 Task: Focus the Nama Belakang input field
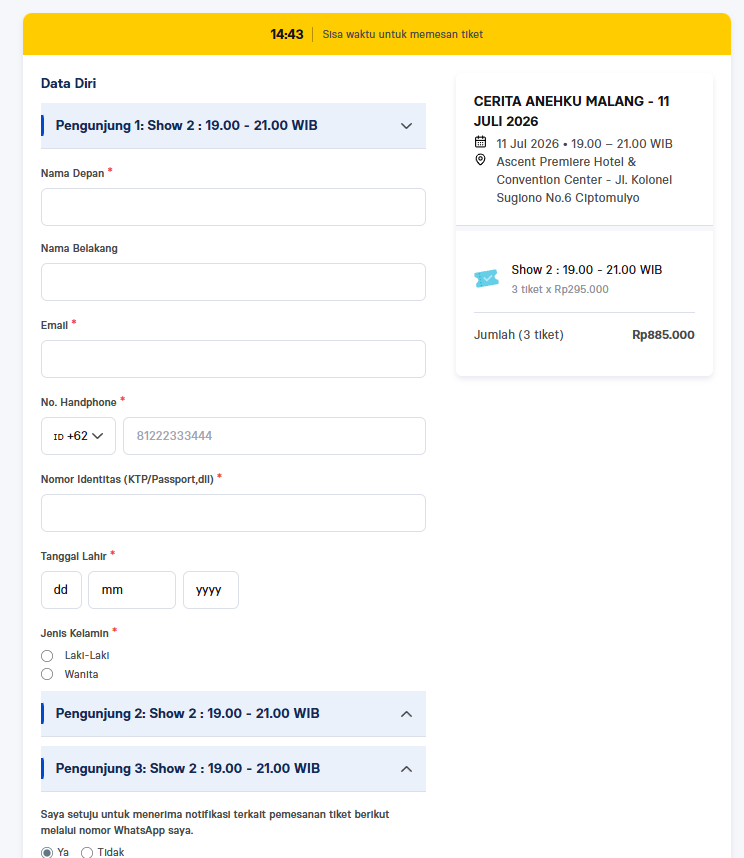[233, 282]
